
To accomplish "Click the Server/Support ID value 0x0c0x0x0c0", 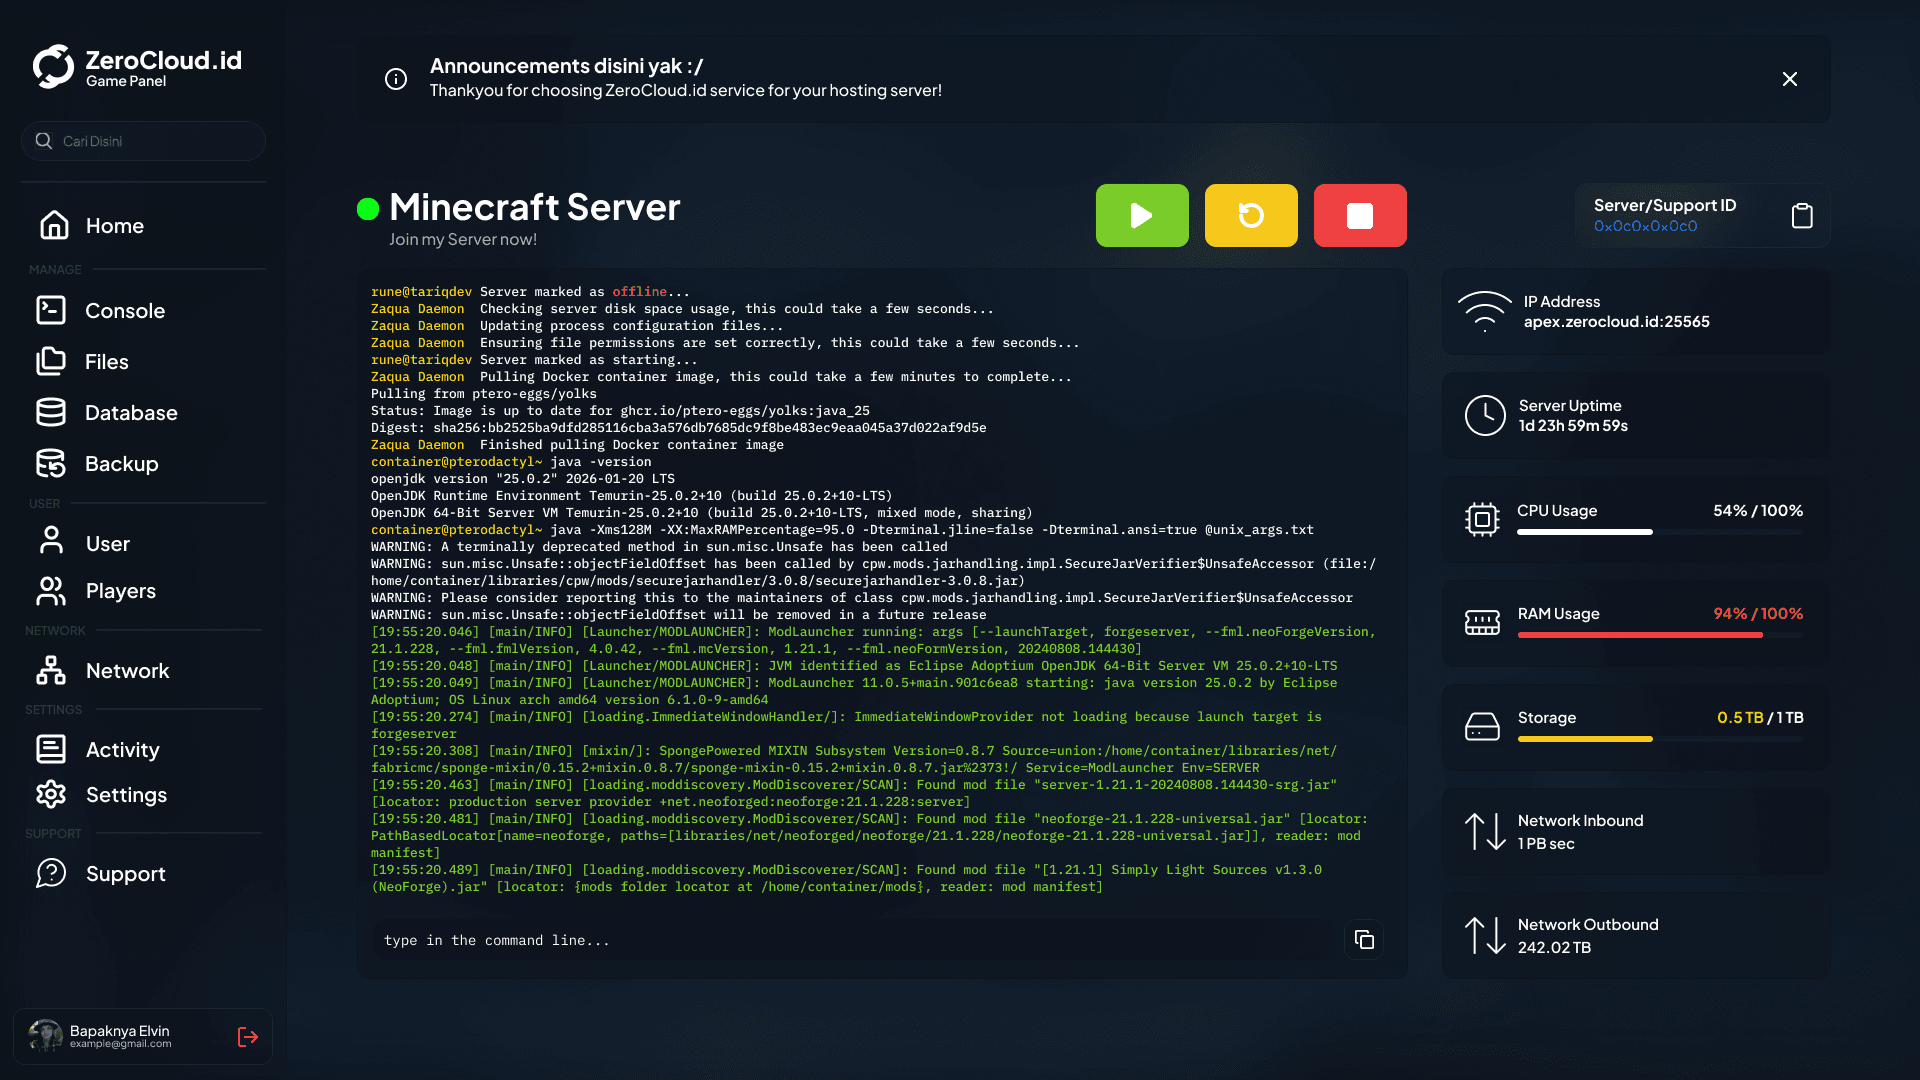I will (x=1645, y=227).
